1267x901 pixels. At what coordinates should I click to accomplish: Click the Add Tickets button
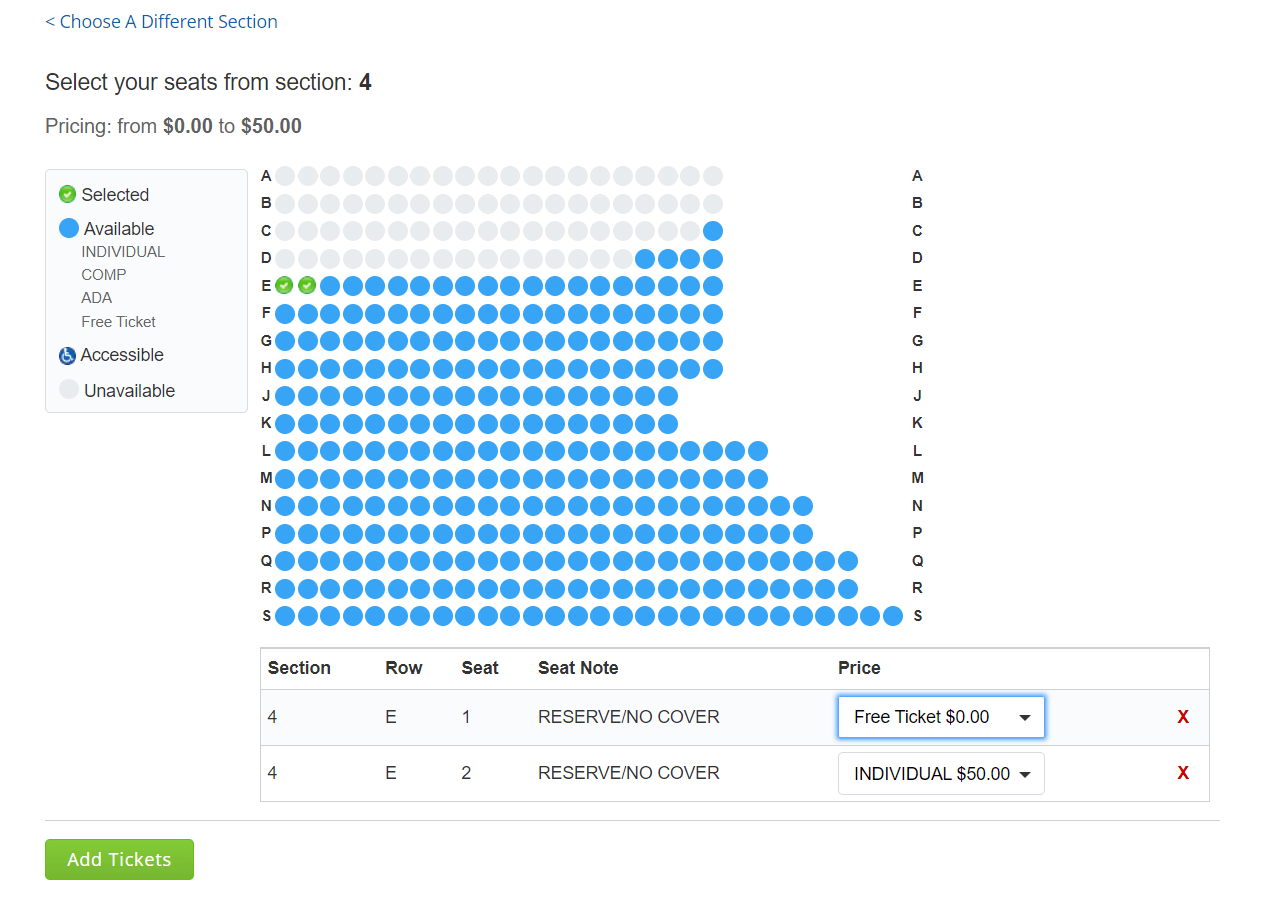click(x=119, y=859)
